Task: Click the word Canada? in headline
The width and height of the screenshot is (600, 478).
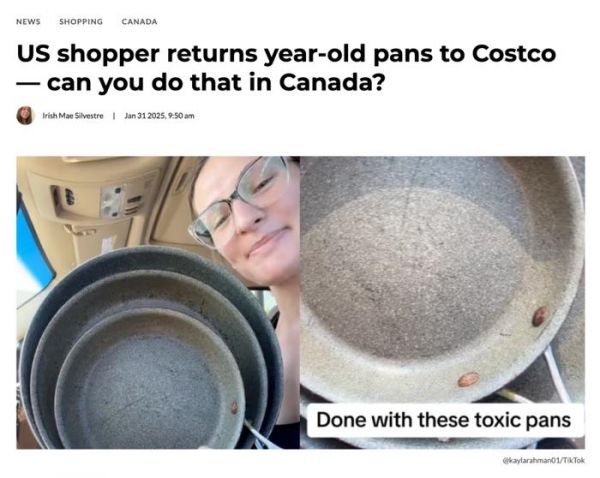Action: pyautogui.click(x=332, y=82)
